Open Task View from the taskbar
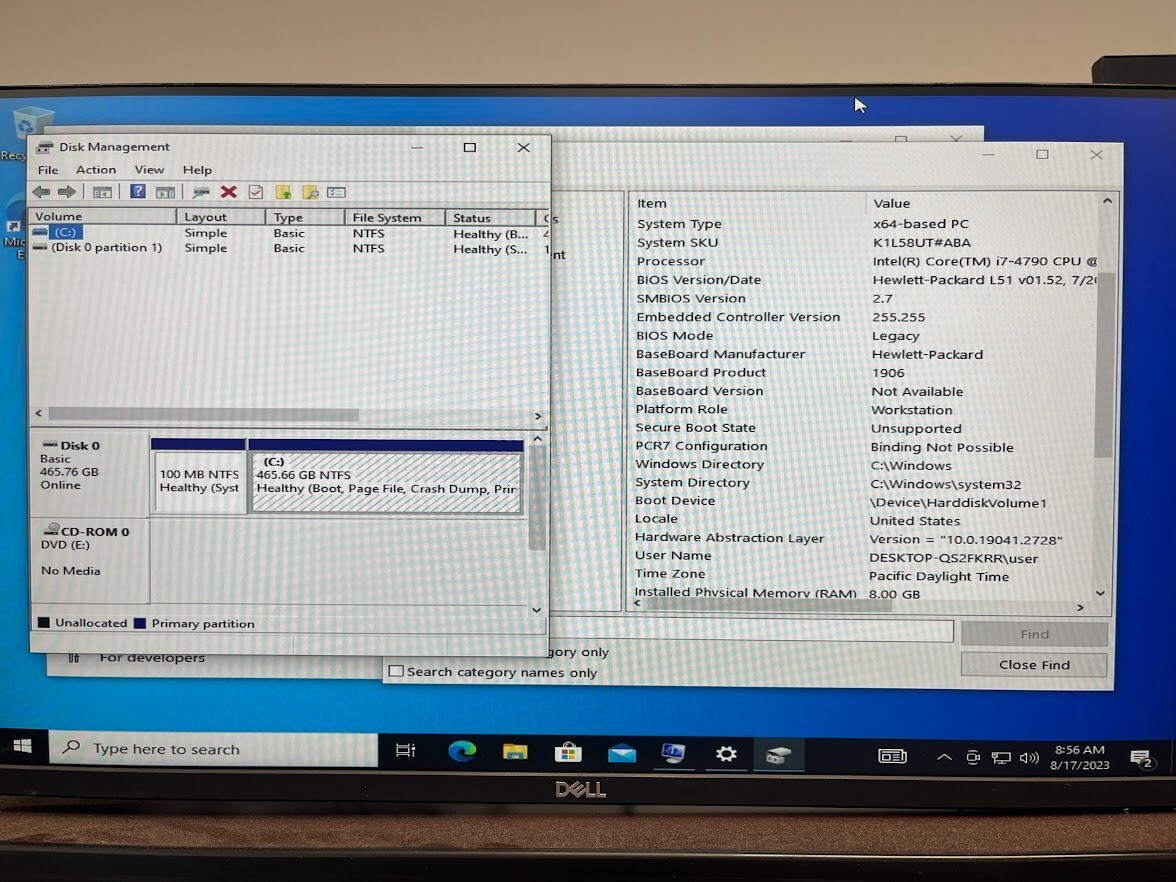 (406, 750)
